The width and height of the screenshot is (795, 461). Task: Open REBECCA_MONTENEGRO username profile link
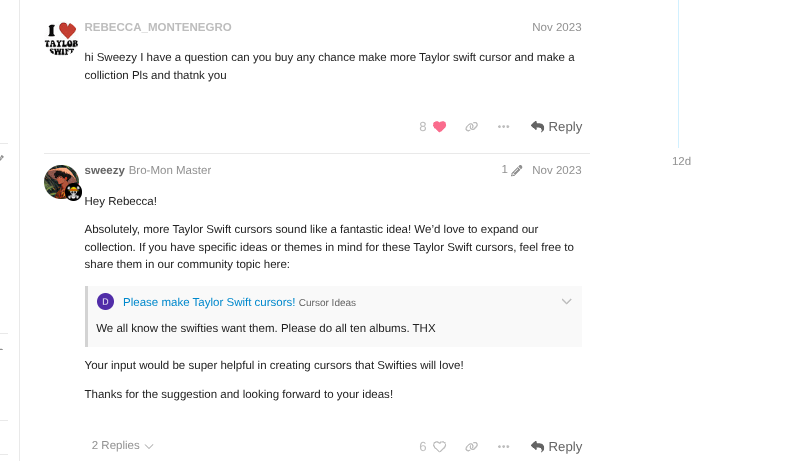(x=158, y=27)
